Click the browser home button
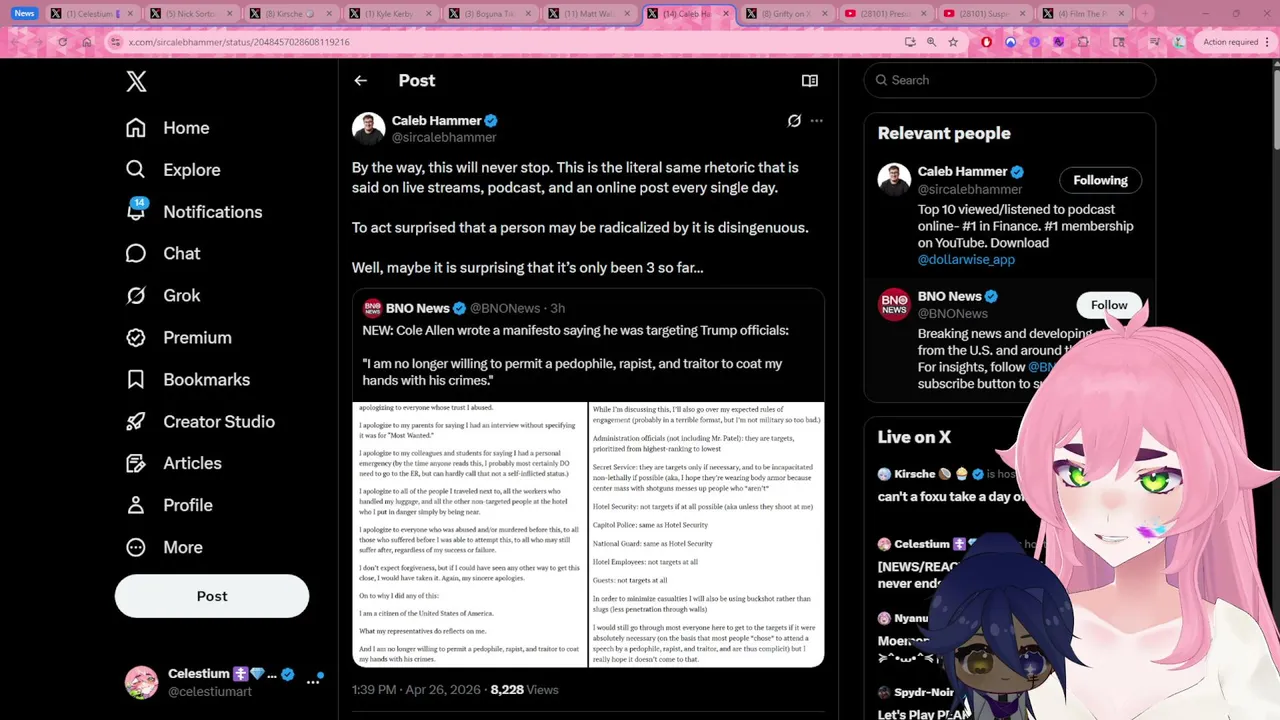Viewport: 1280px width, 720px height. [x=86, y=42]
